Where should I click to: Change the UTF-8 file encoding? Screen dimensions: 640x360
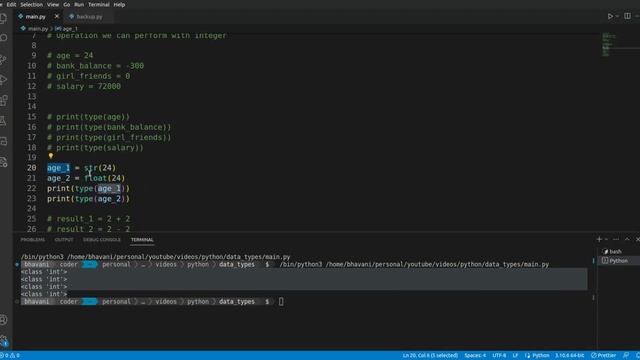(x=499, y=356)
